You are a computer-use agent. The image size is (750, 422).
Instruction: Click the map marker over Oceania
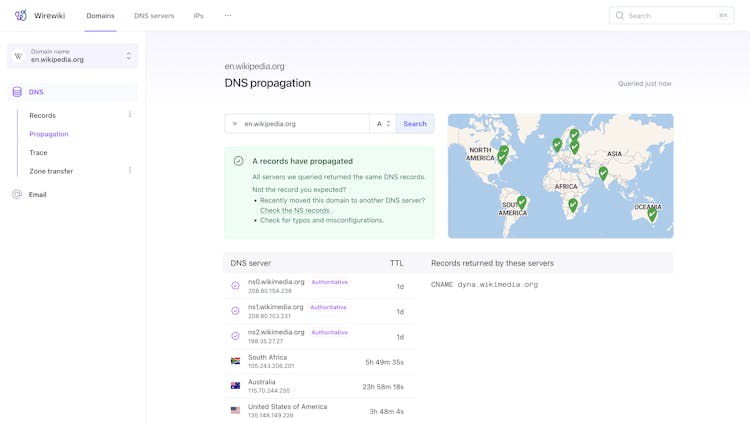(652, 213)
